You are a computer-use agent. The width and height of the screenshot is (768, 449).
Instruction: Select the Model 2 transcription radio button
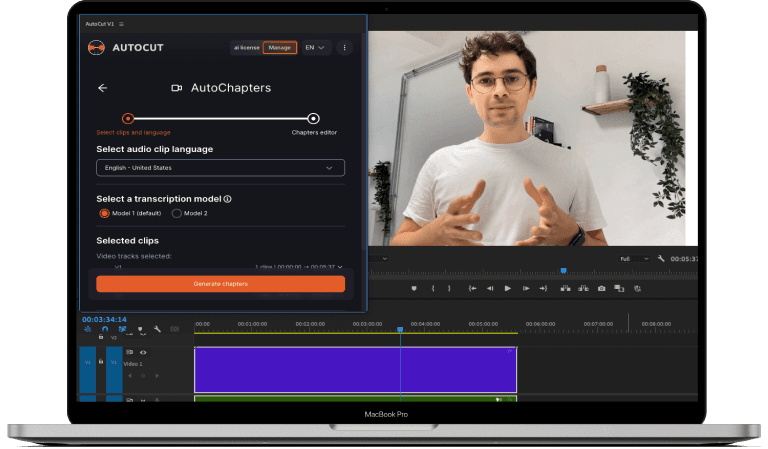point(176,213)
